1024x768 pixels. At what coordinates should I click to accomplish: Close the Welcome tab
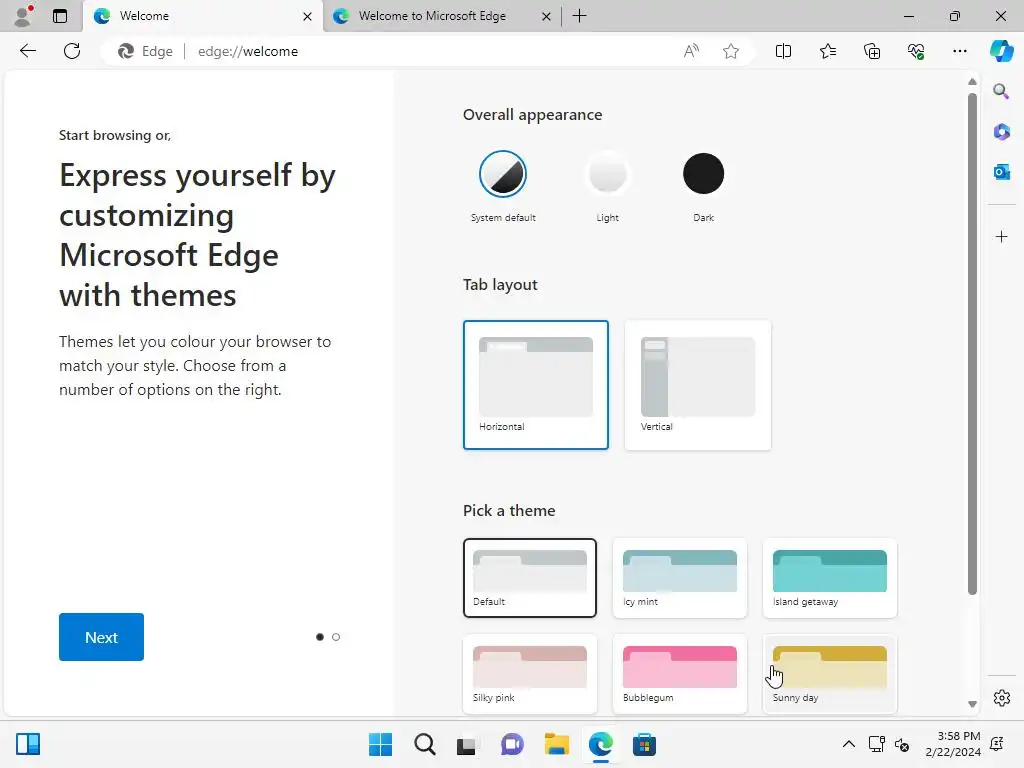307,16
